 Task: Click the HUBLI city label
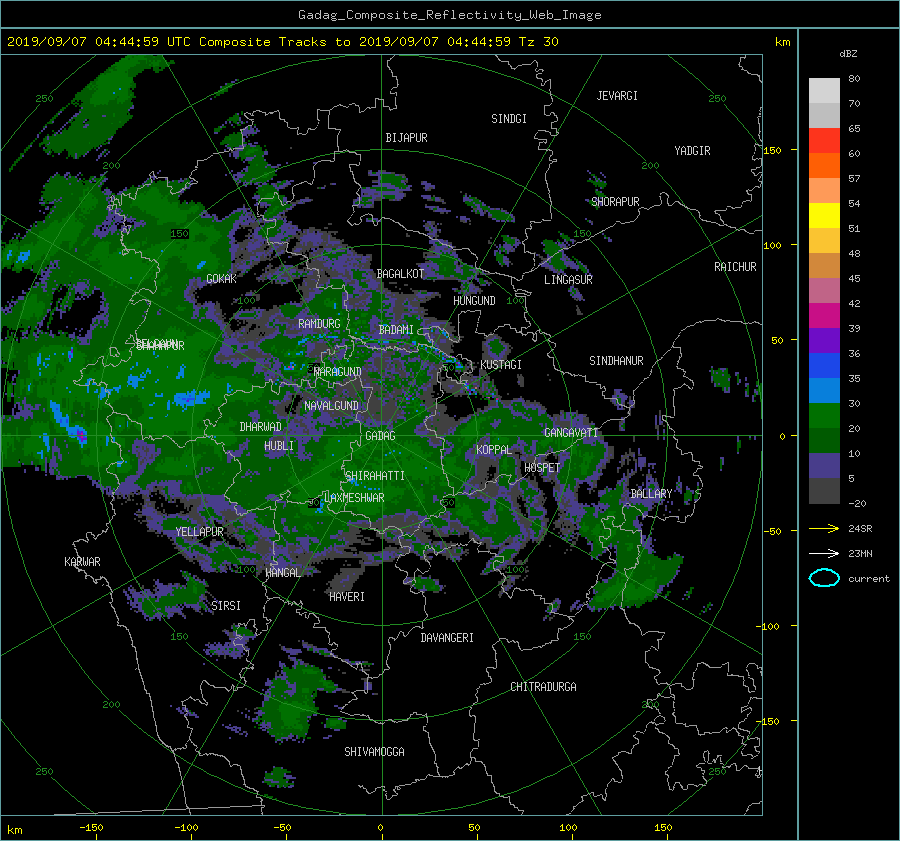tap(279, 446)
